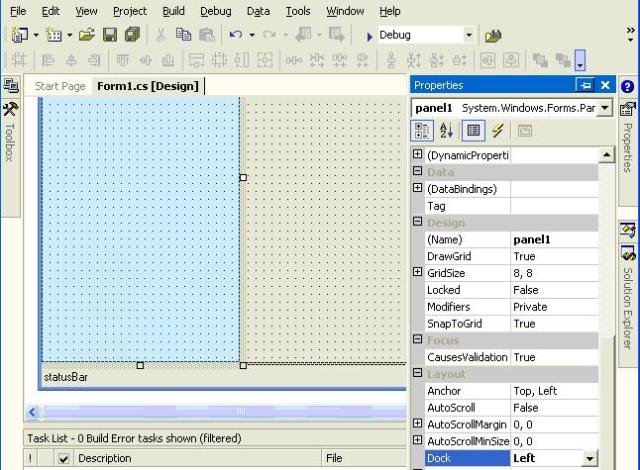
Task: Click the Copy toolbar icon
Action: 183,35
